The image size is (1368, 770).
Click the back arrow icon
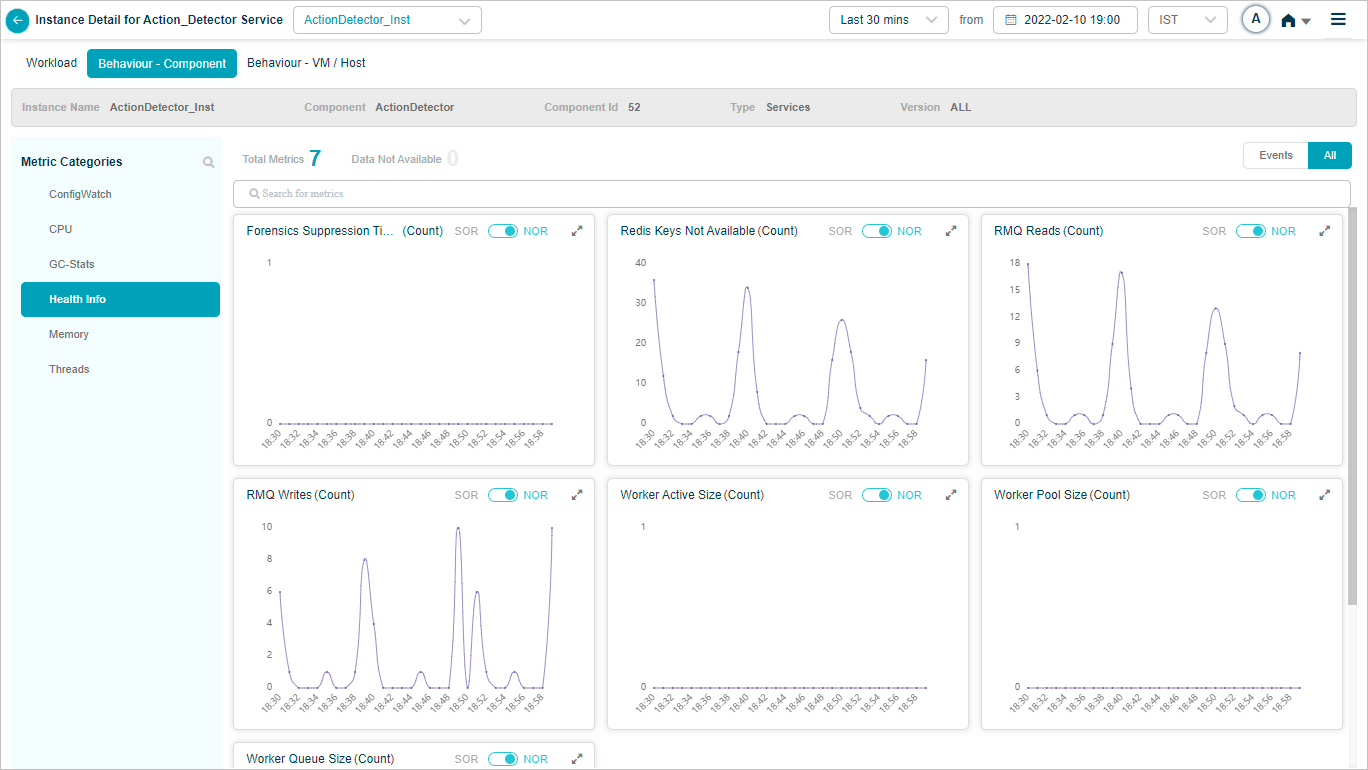click(x=18, y=20)
